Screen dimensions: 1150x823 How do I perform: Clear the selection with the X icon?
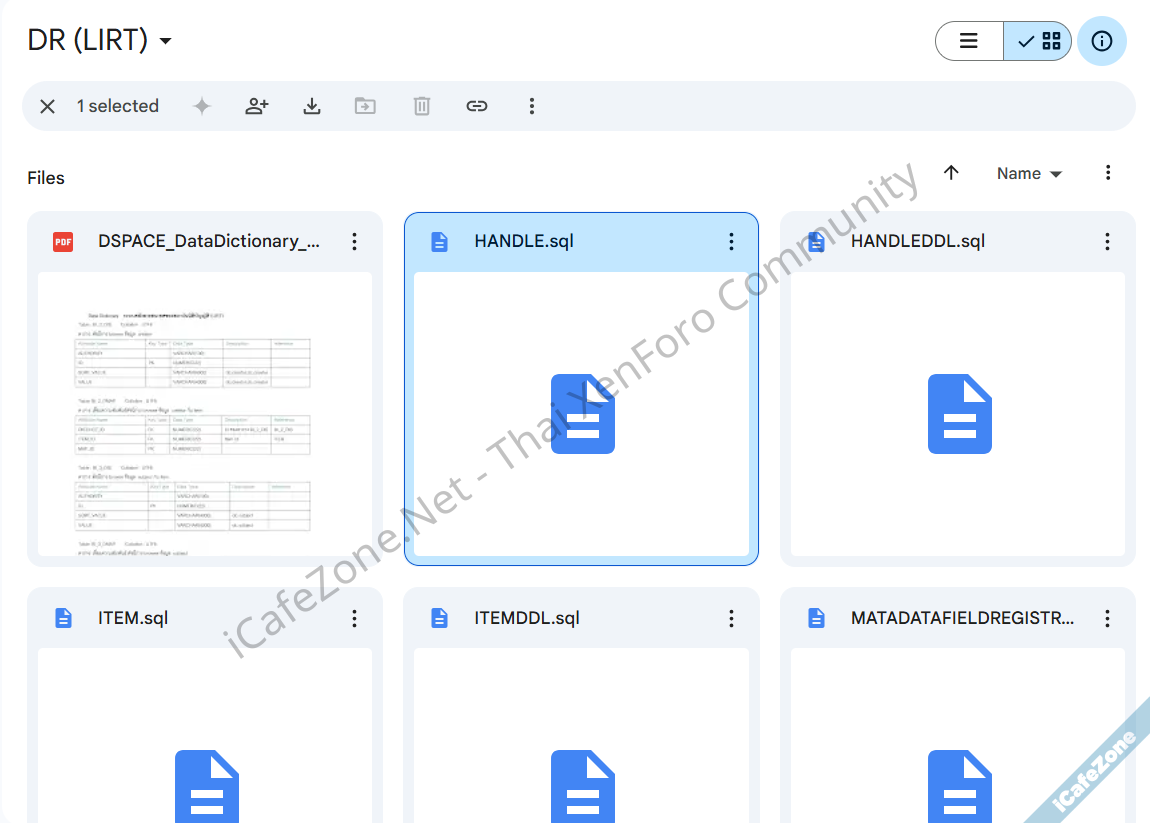click(47, 106)
